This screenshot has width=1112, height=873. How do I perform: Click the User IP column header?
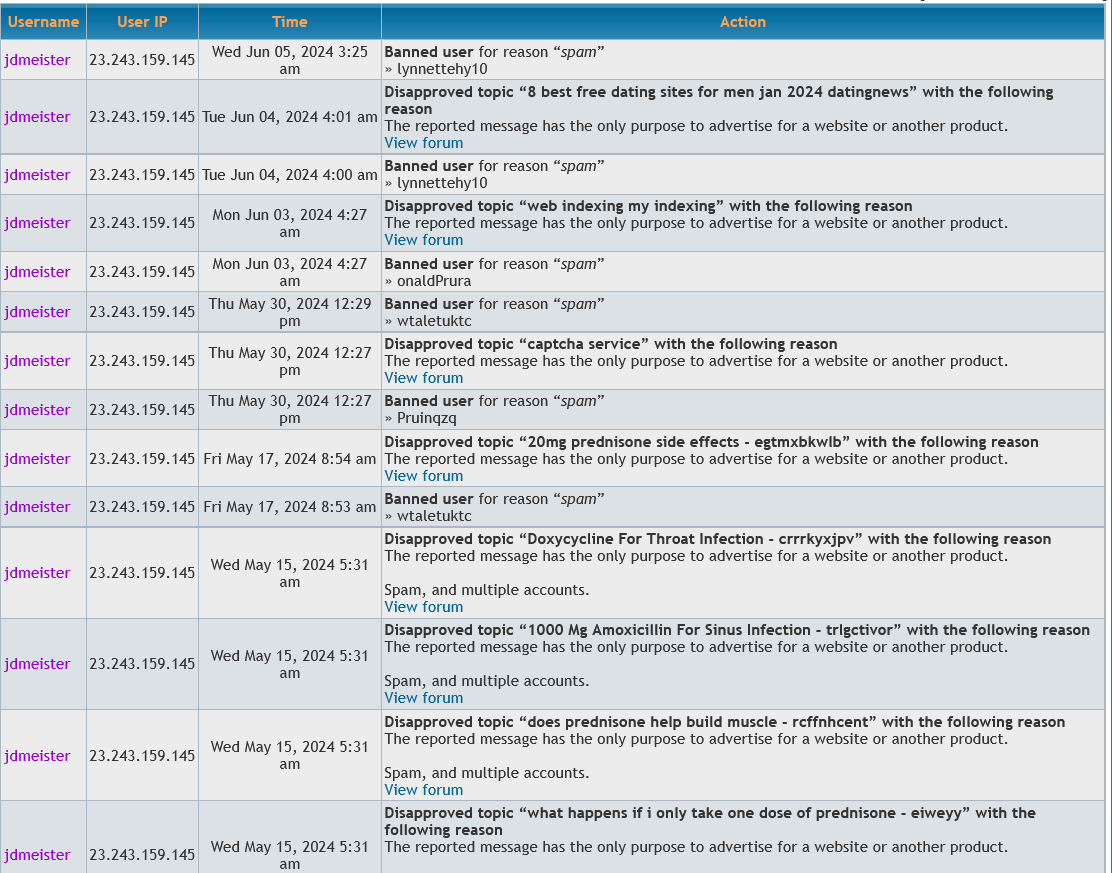pos(142,22)
